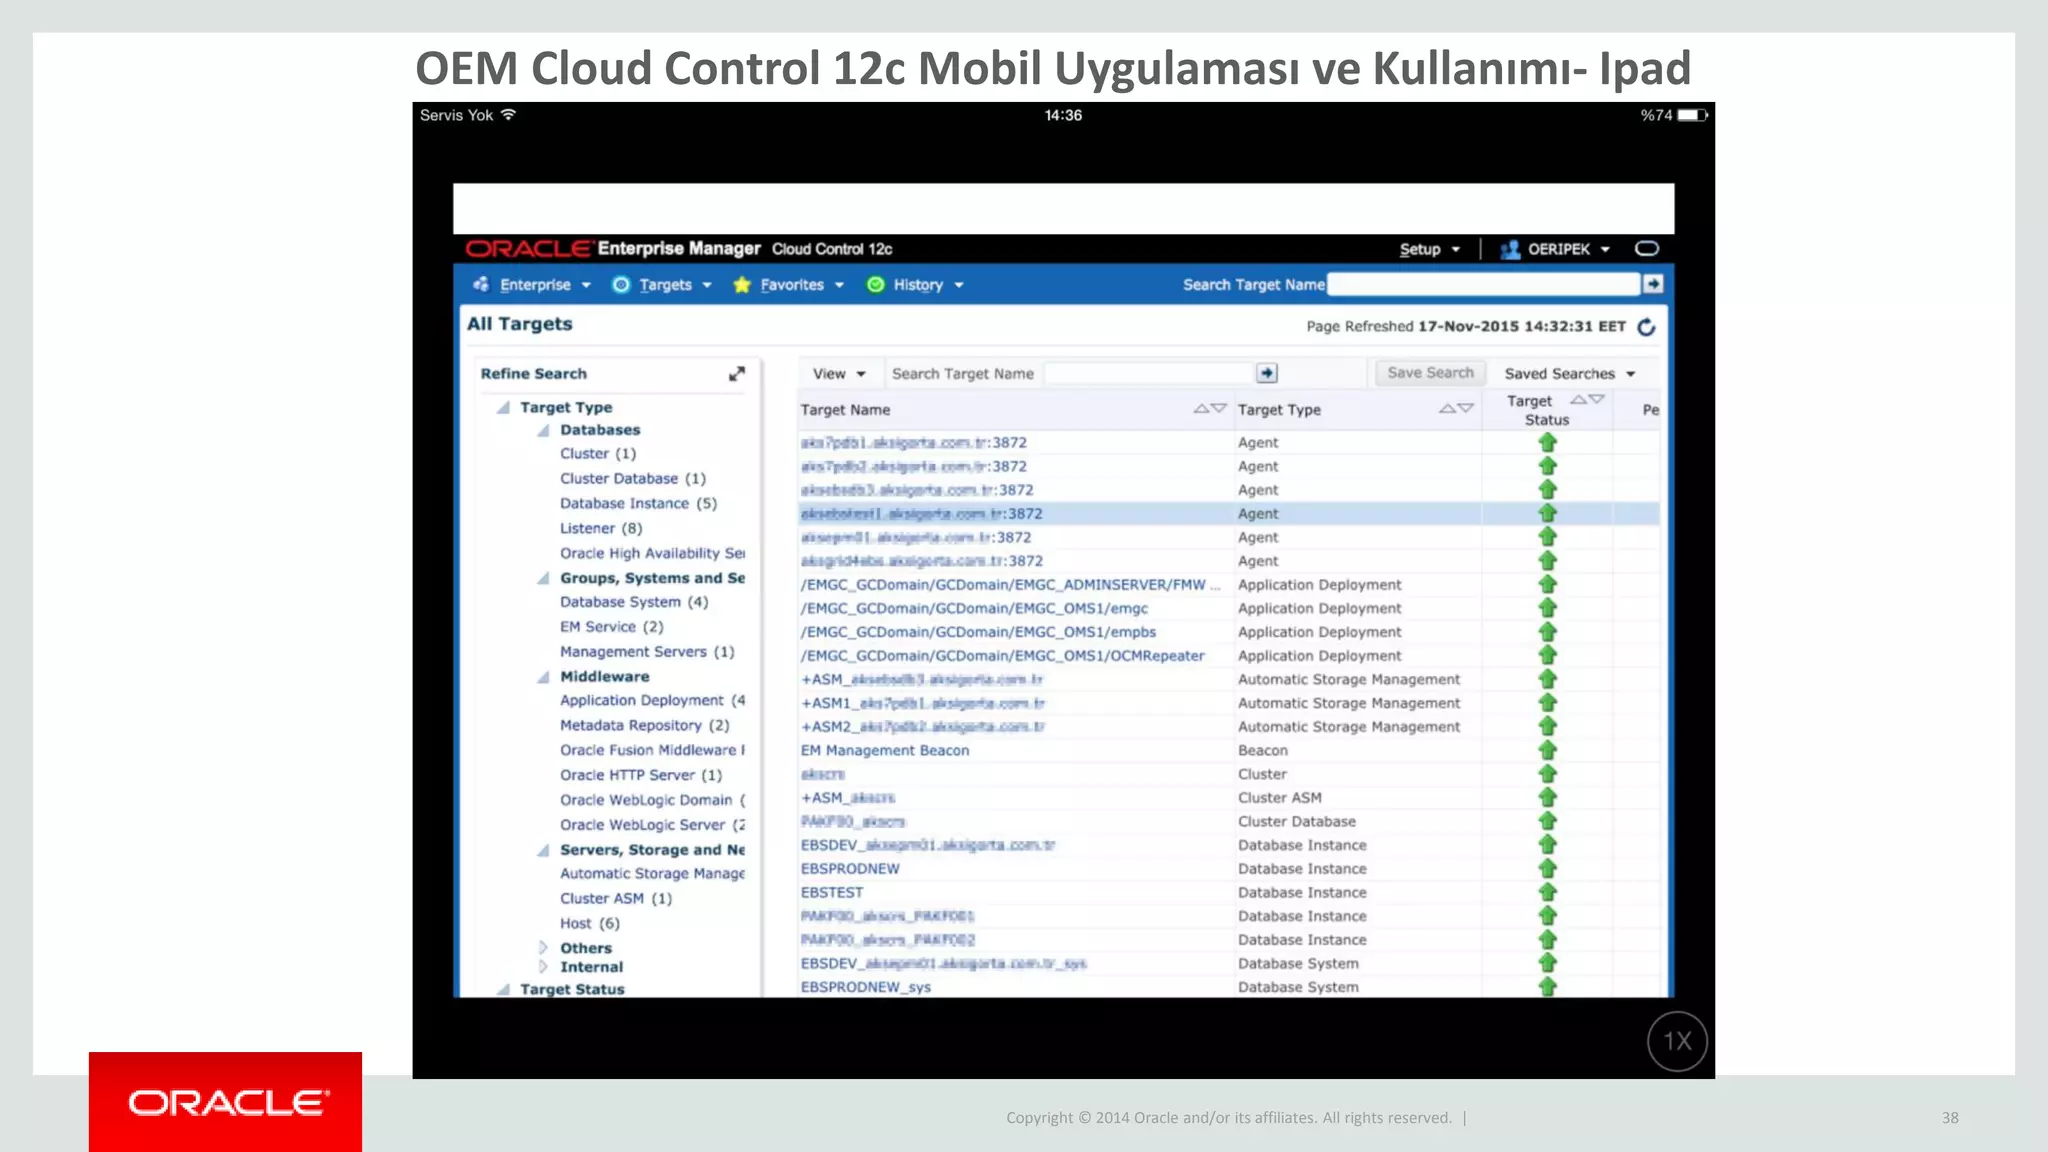Sort by Target Name column arrows
This screenshot has height=1152, width=2048.
pos(1210,408)
